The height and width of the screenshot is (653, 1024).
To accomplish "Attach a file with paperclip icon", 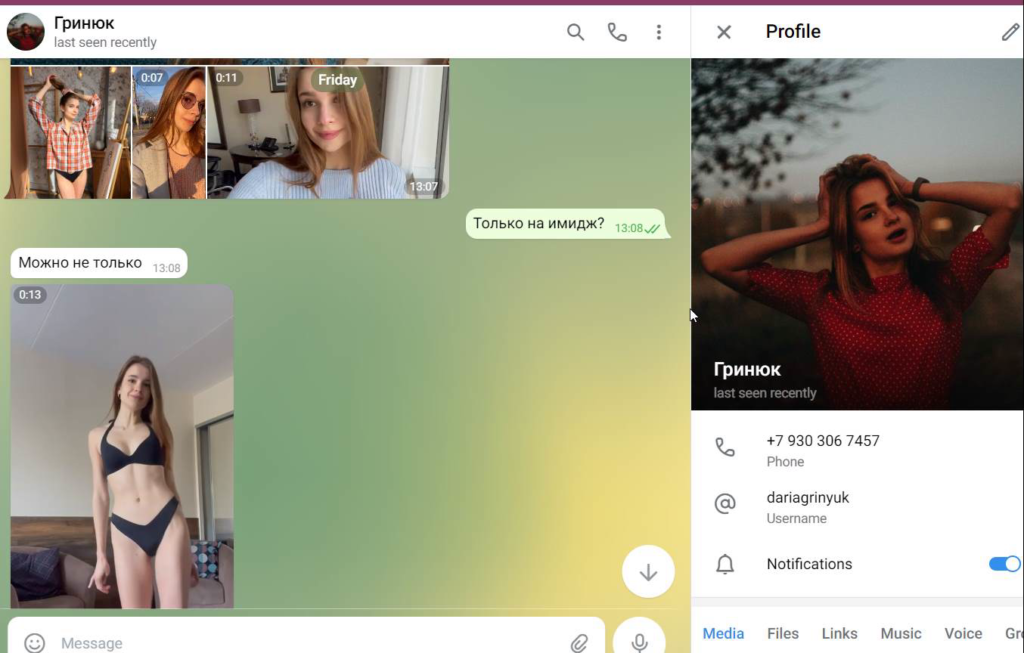I will pyautogui.click(x=579, y=642).
